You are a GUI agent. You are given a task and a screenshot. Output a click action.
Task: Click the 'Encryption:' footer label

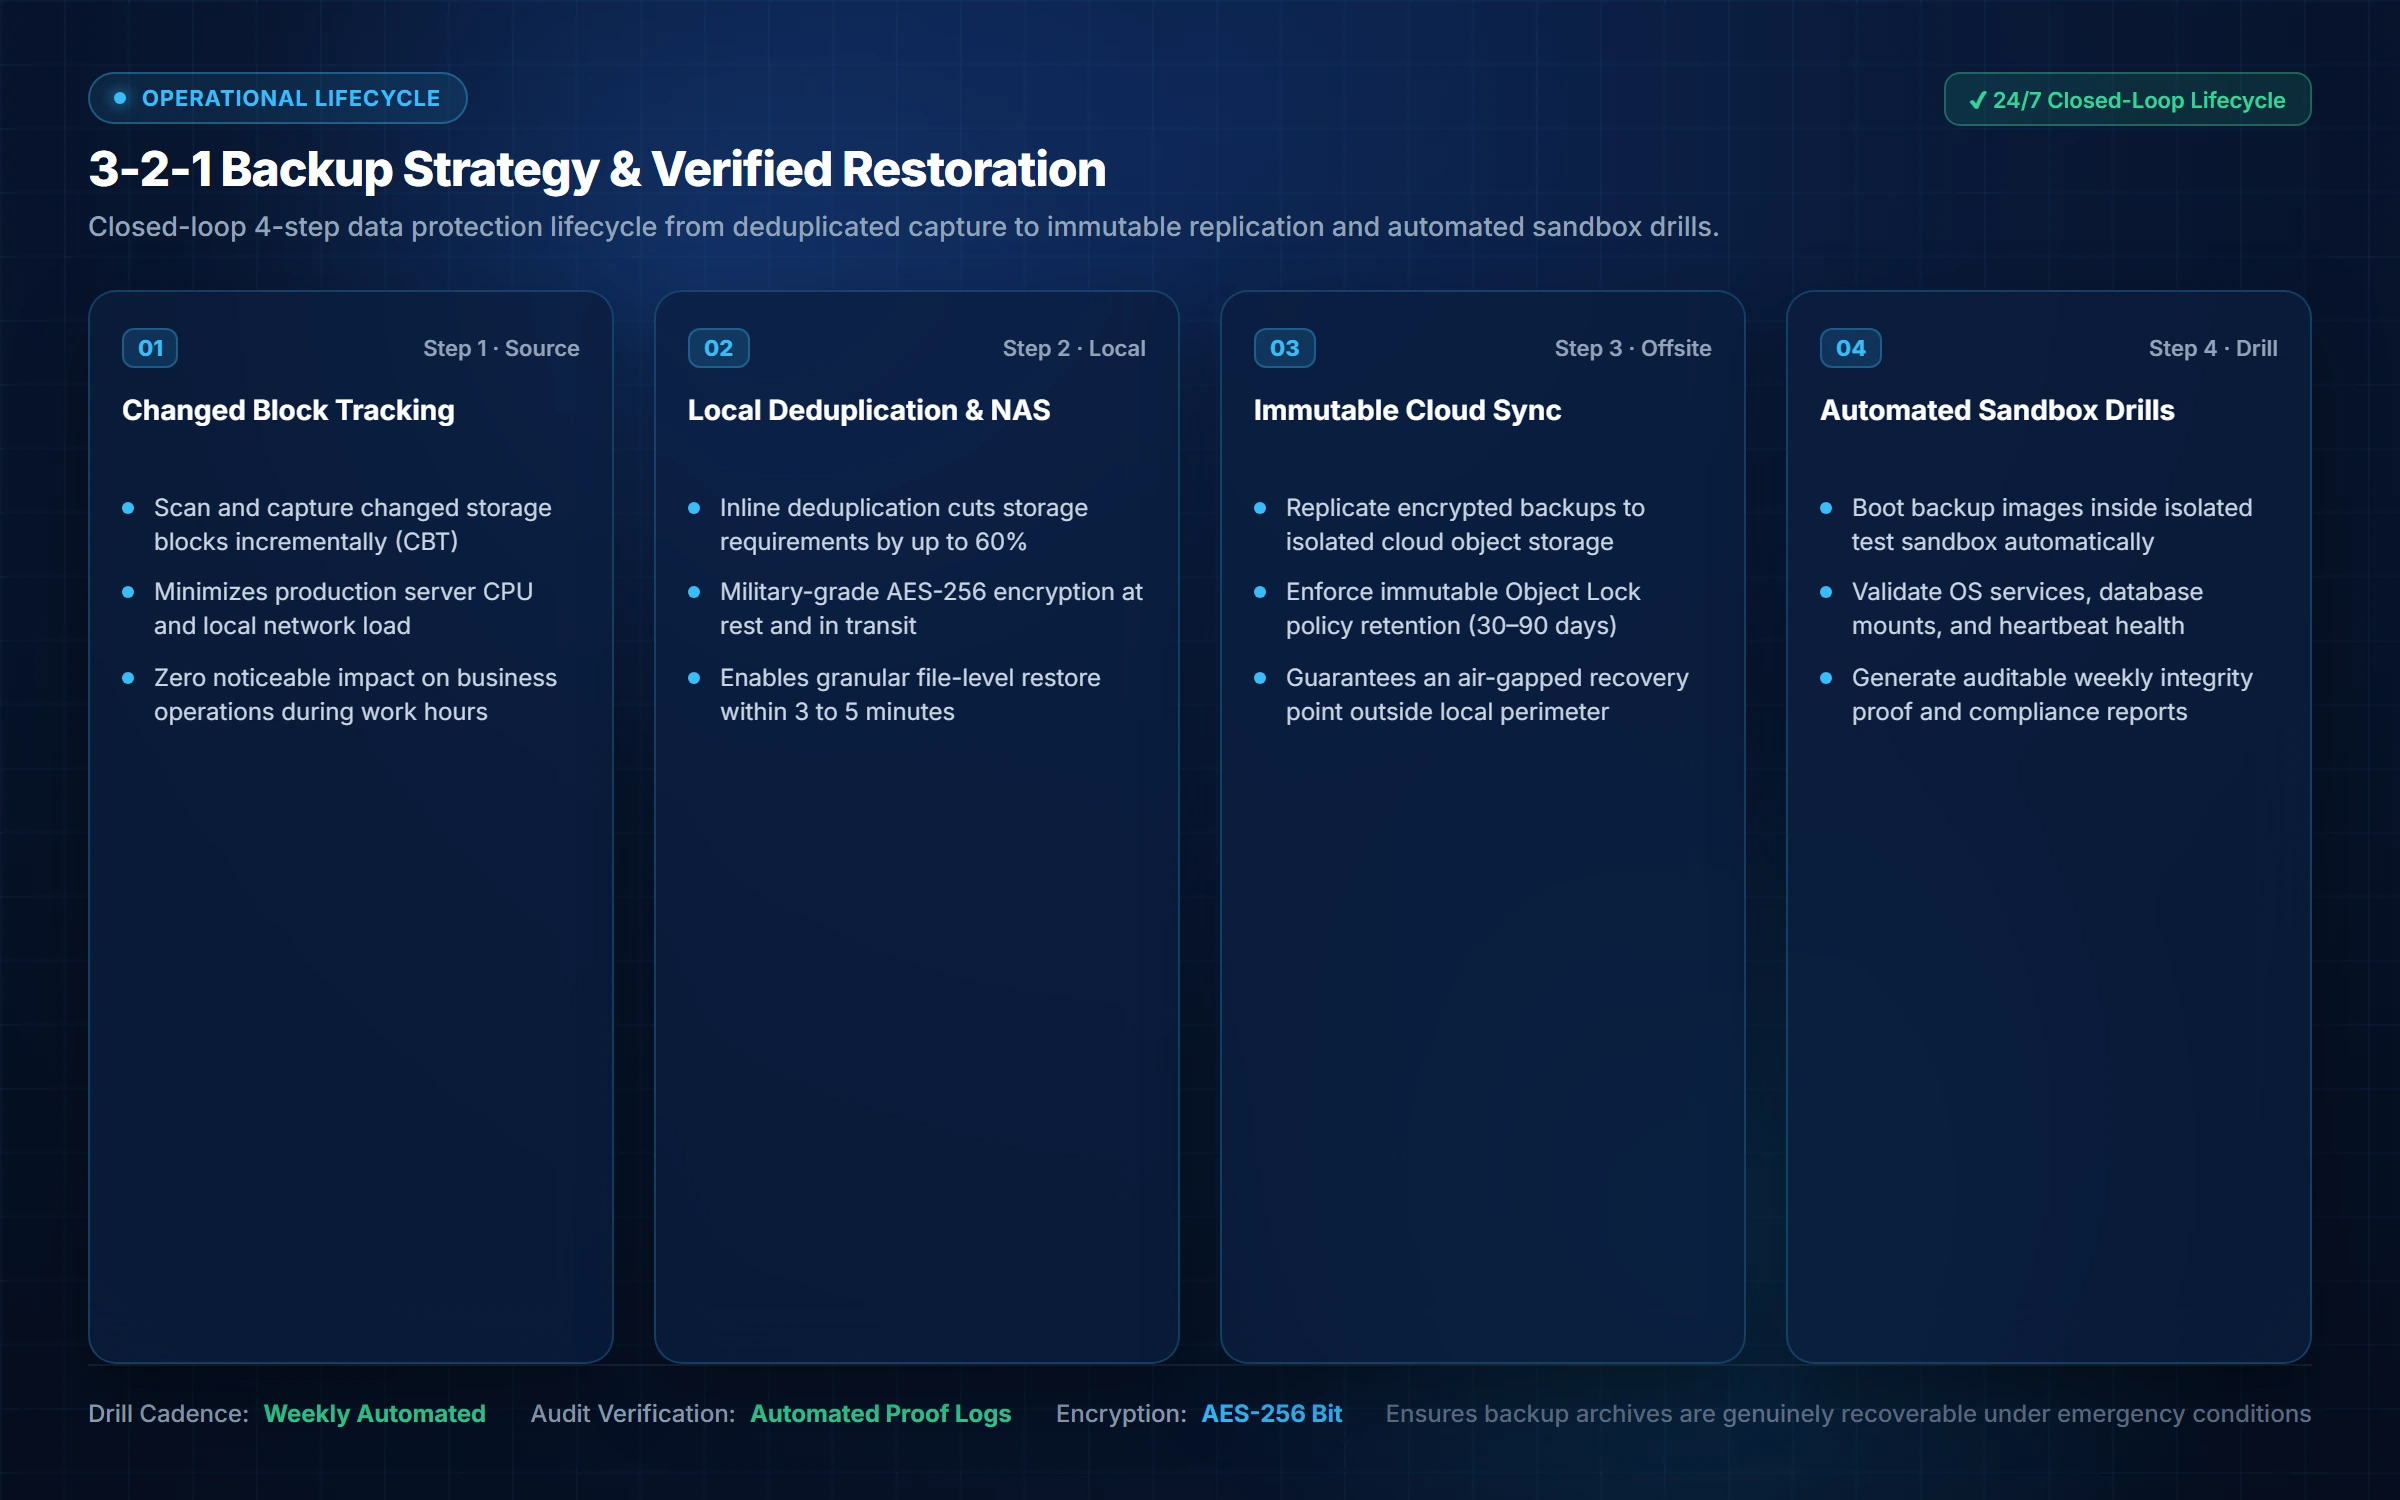click(1121, 1413)
